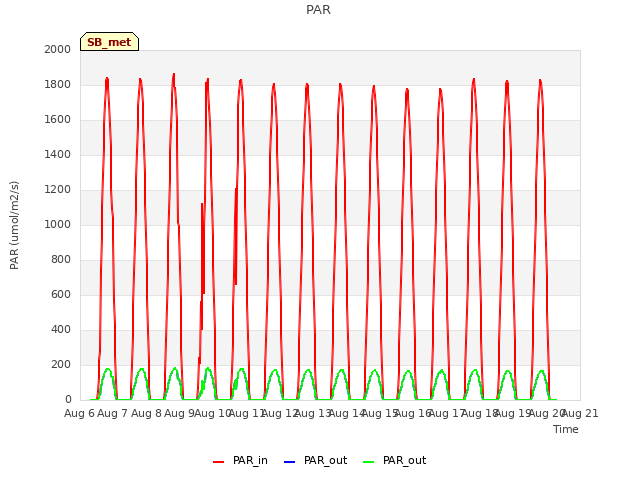Click the x-axis date label Aug 6
Image resolution: width=640 pixels, height=480 pixels.
point(79,413)
